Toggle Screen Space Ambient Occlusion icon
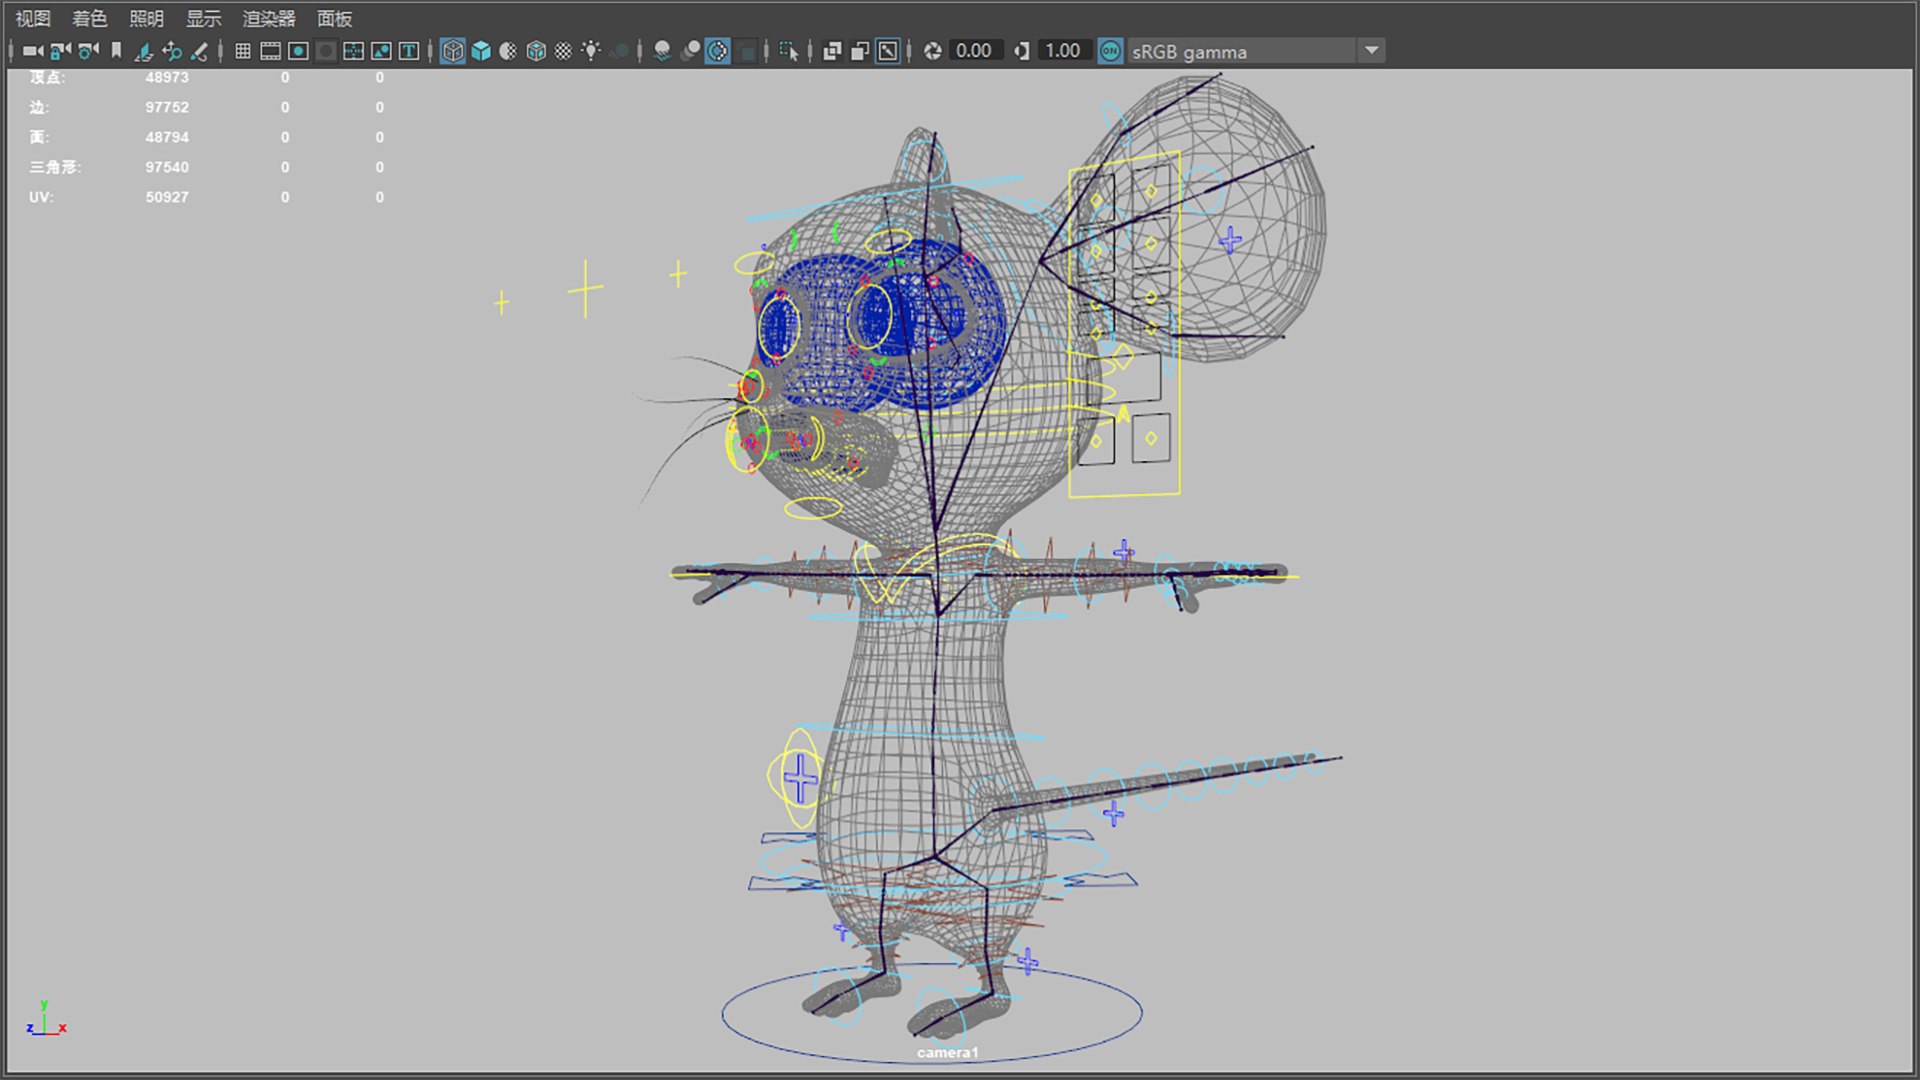This screenshot has height=1080, width=1920. point(662,51)
